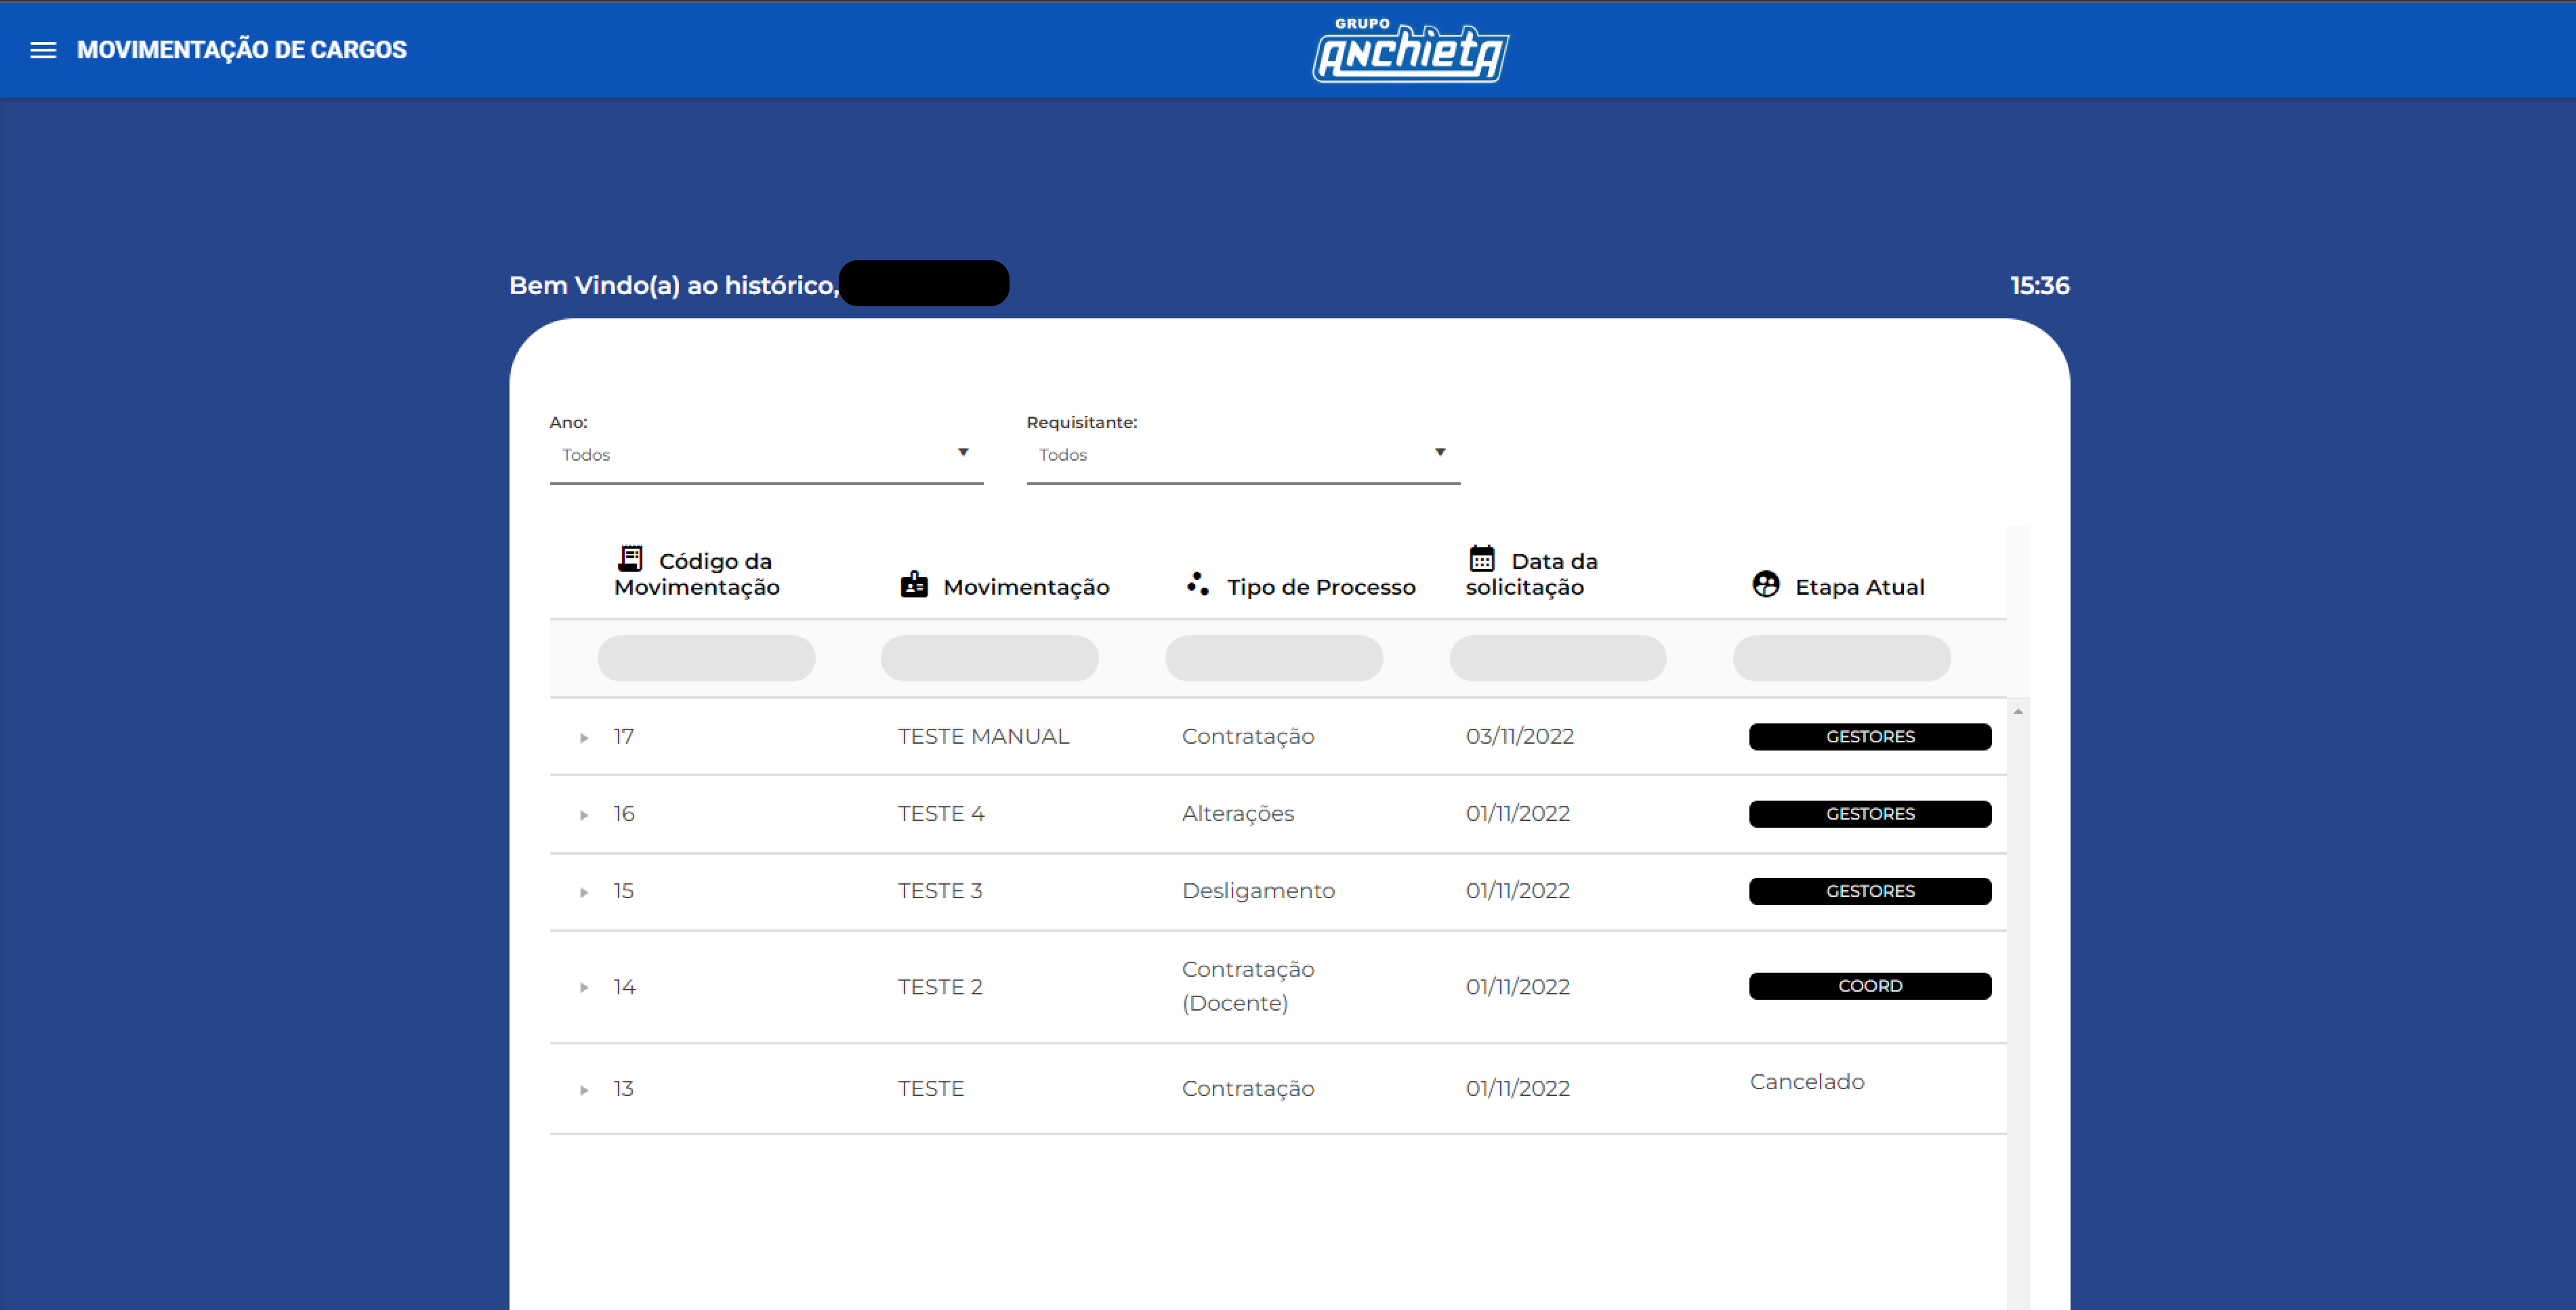
Task: Open the hamburger navigation menu
Action: coord(43,50)
